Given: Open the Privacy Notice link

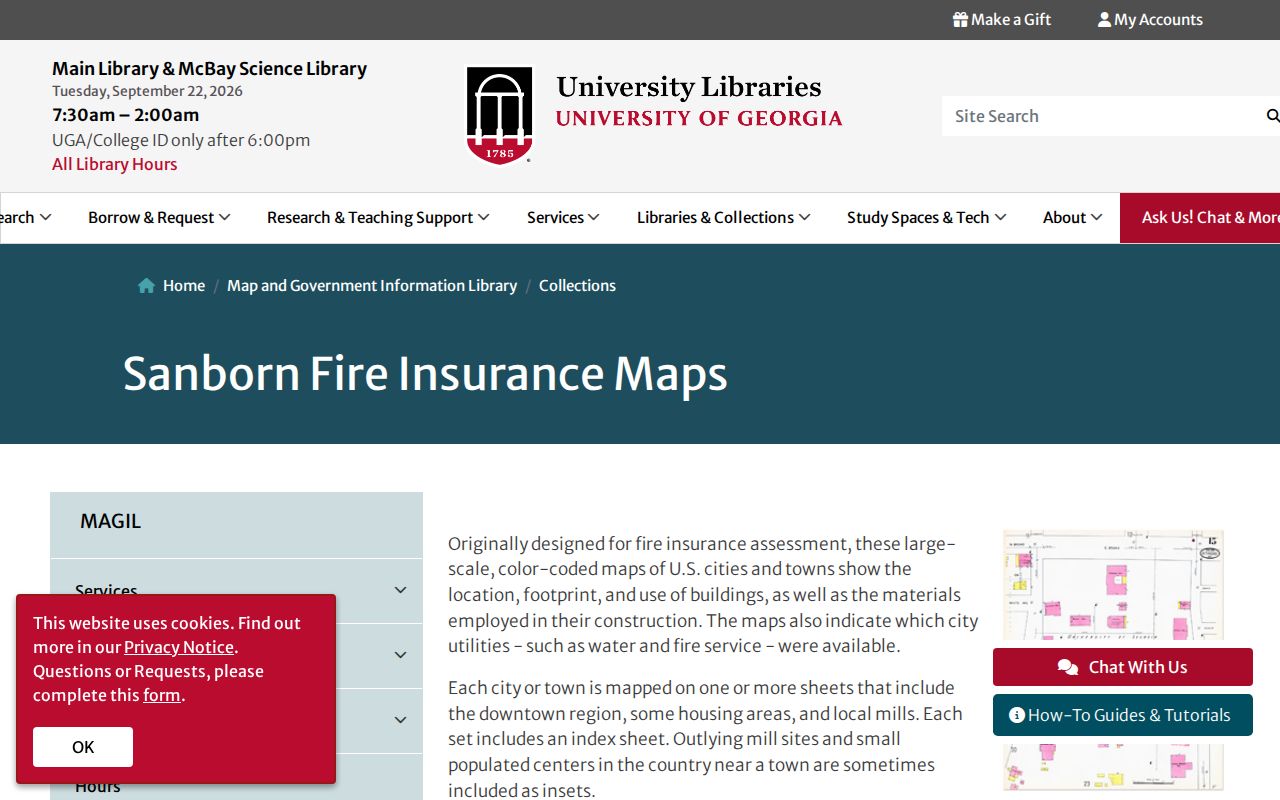Looking at the screenshot, I should [179, 647].
